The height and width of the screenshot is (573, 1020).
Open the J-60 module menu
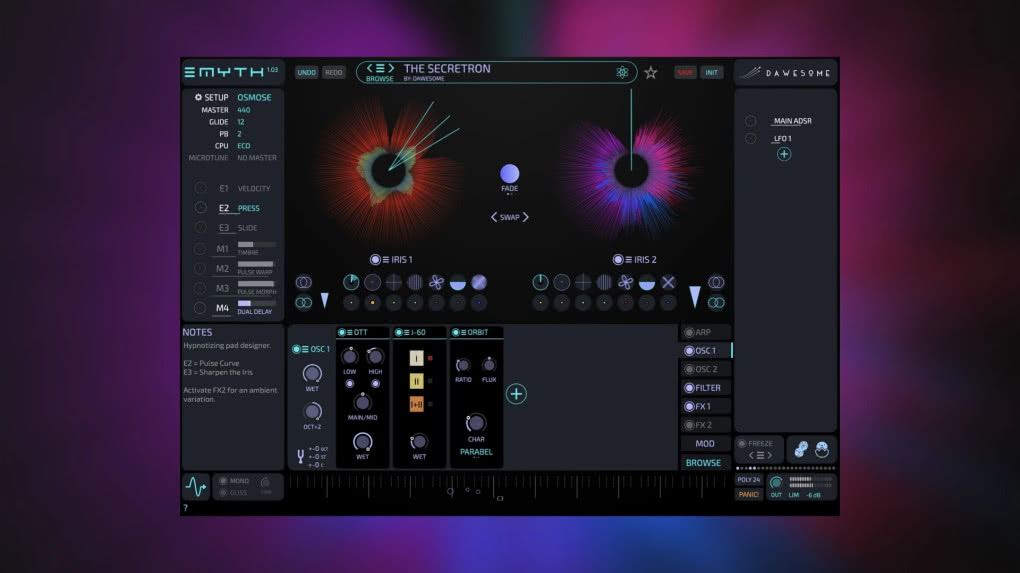[x=407, y=332]
